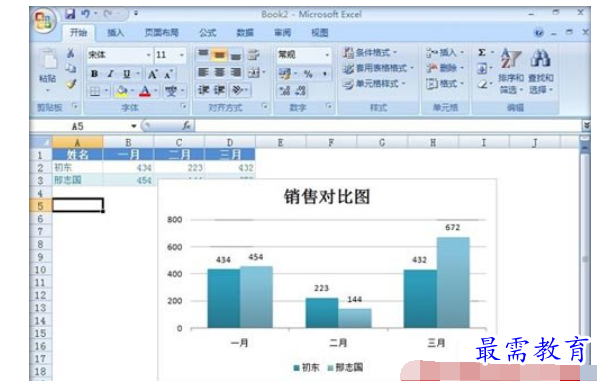
Task: Undo the last action
Action: (85, 14)
